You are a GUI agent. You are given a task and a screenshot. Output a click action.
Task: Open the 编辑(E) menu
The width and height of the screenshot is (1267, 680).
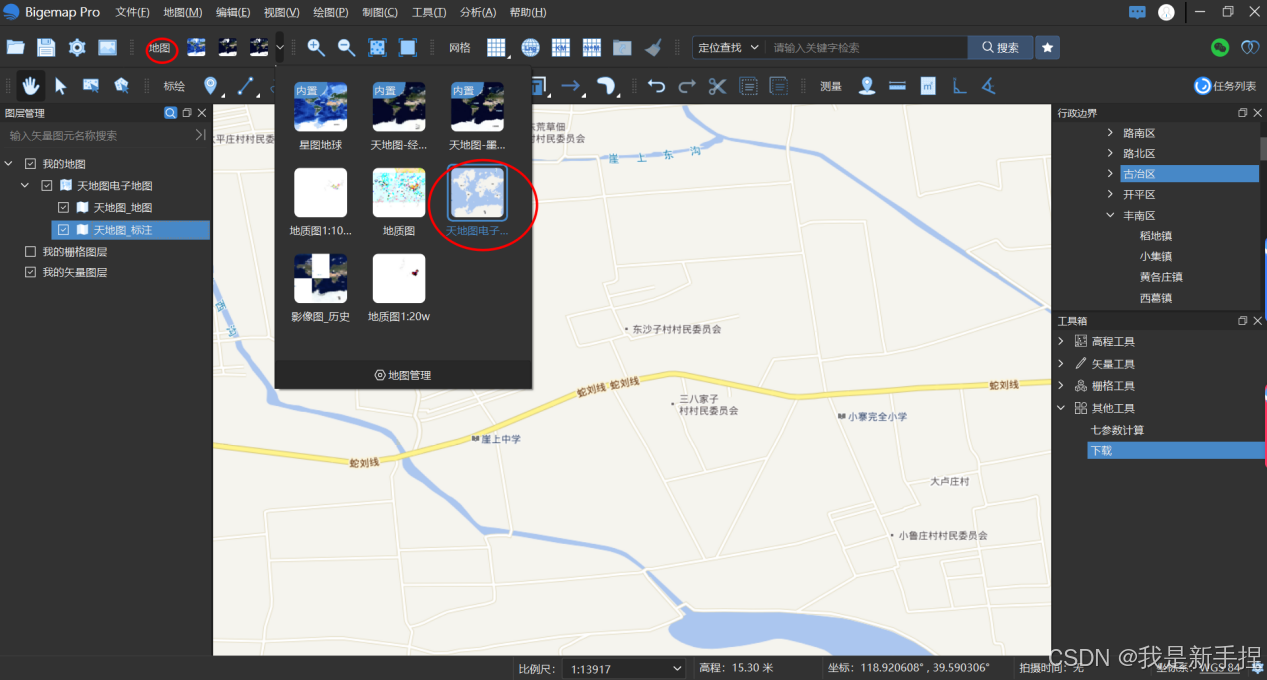(x=233, y=12)
